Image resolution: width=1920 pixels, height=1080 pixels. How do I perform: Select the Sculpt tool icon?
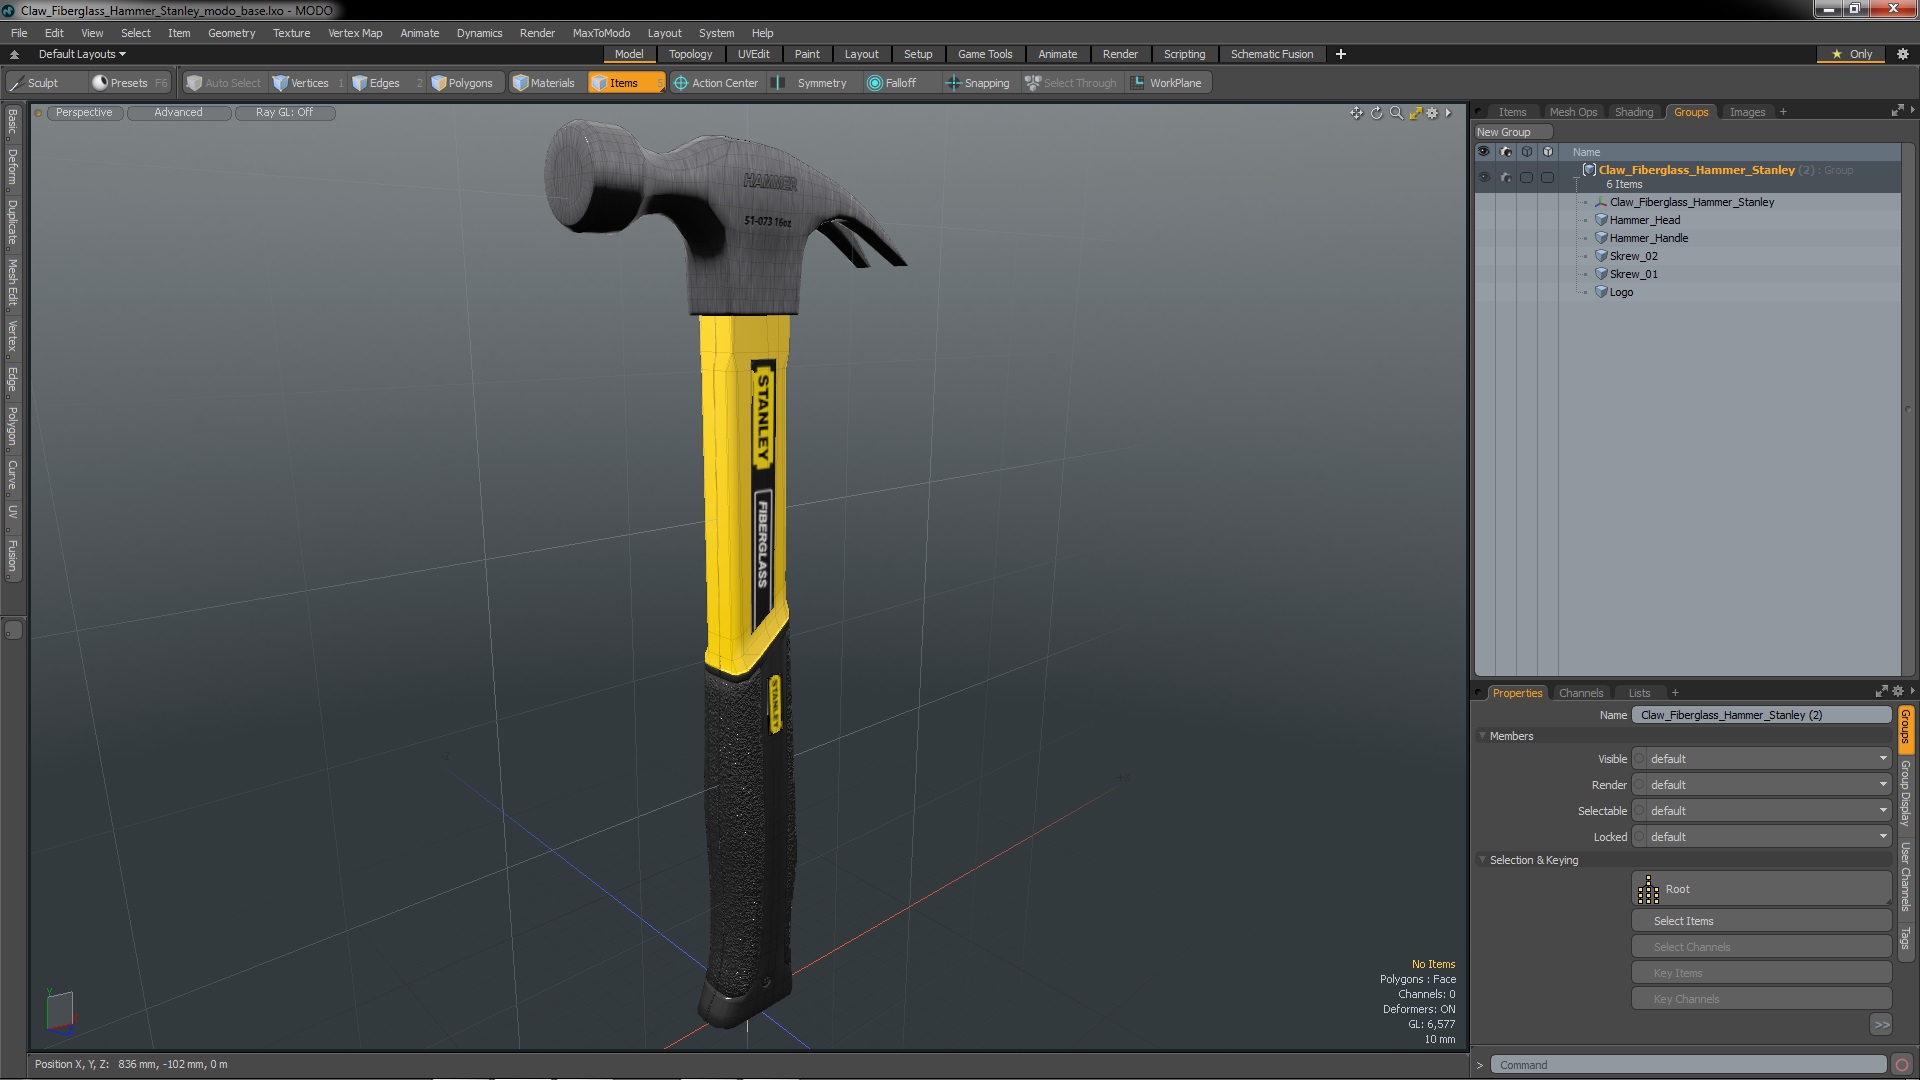pyautogui.click(x=17, y=83)
